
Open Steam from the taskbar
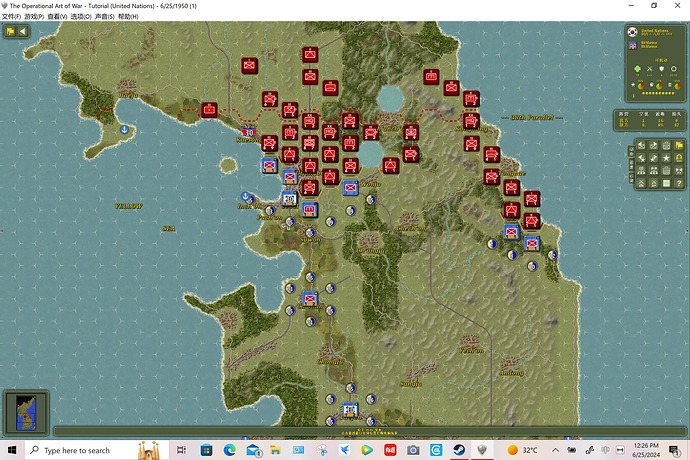coord(459,450)
